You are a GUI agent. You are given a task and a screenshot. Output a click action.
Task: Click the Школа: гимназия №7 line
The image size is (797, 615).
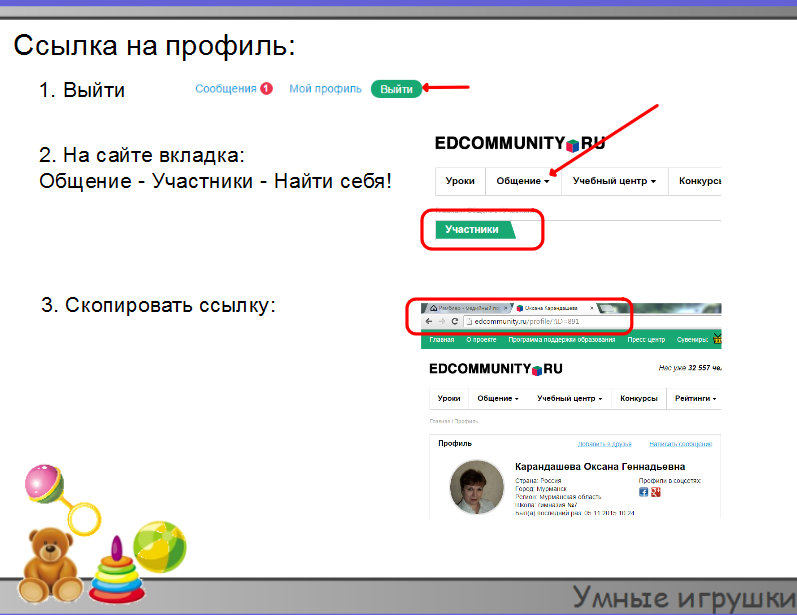[546, 505]
